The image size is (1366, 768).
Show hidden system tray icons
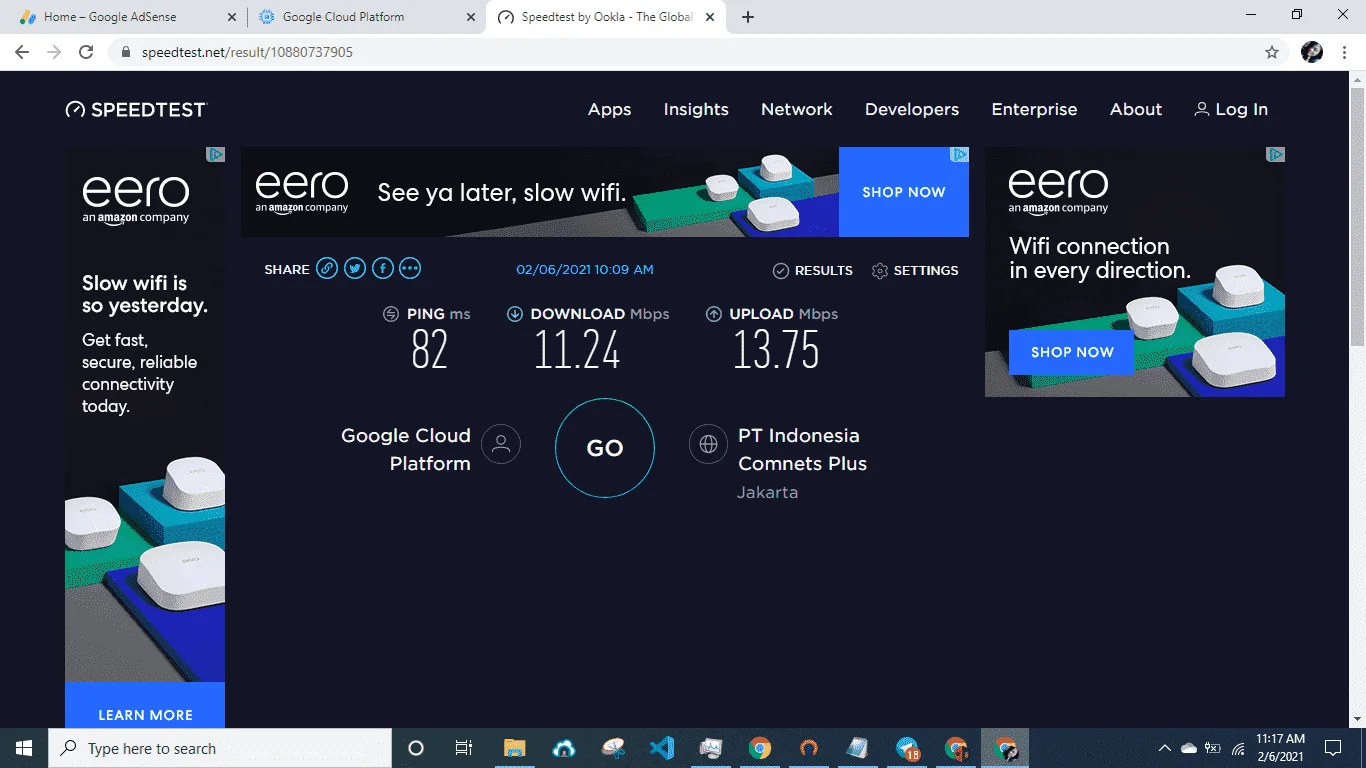coord(1164,748)
